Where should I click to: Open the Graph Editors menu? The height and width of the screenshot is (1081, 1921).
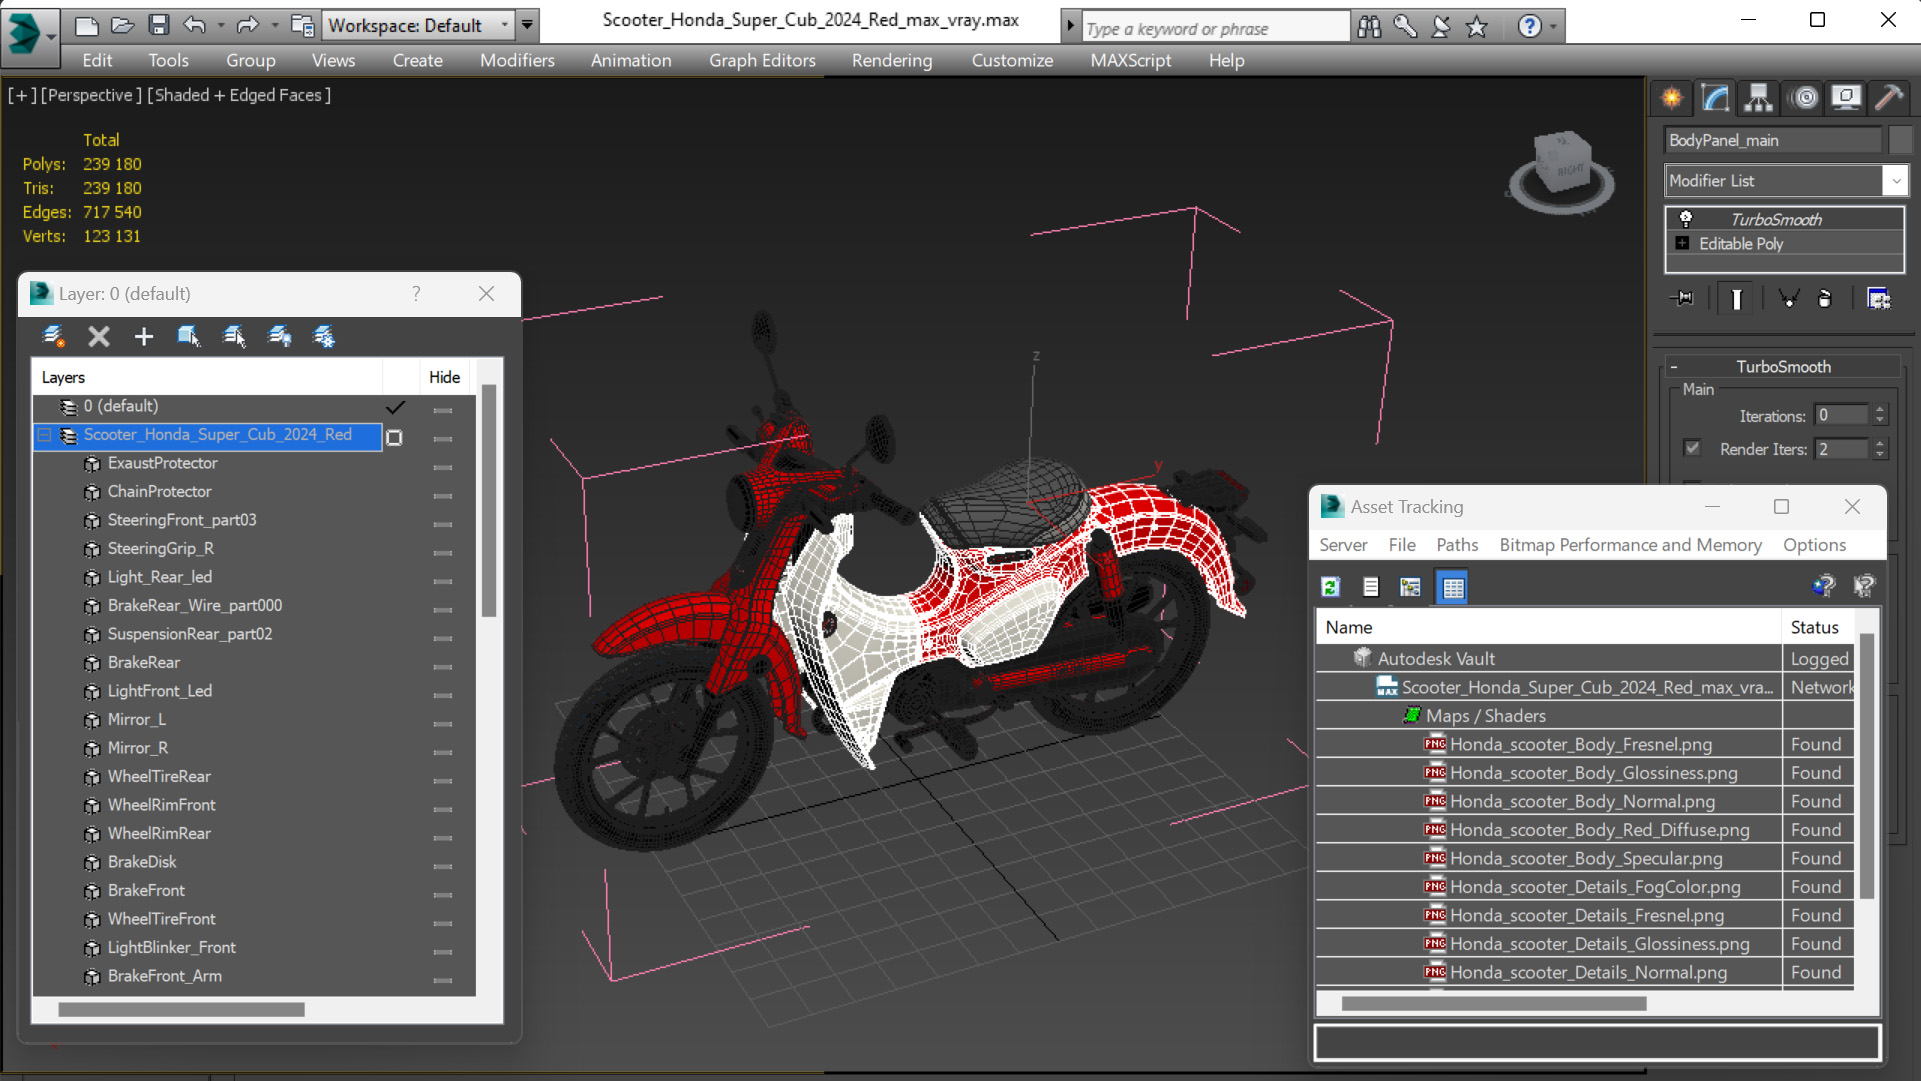(x=762, y=60)
